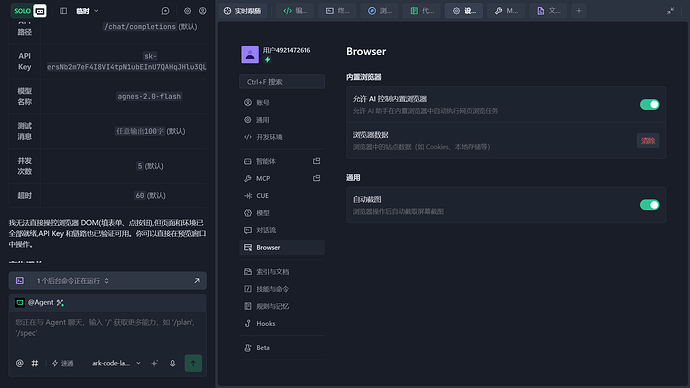This screenshot has width=690, height=388.
Task: Add a new tab with plus button
Action: (579, 11)
